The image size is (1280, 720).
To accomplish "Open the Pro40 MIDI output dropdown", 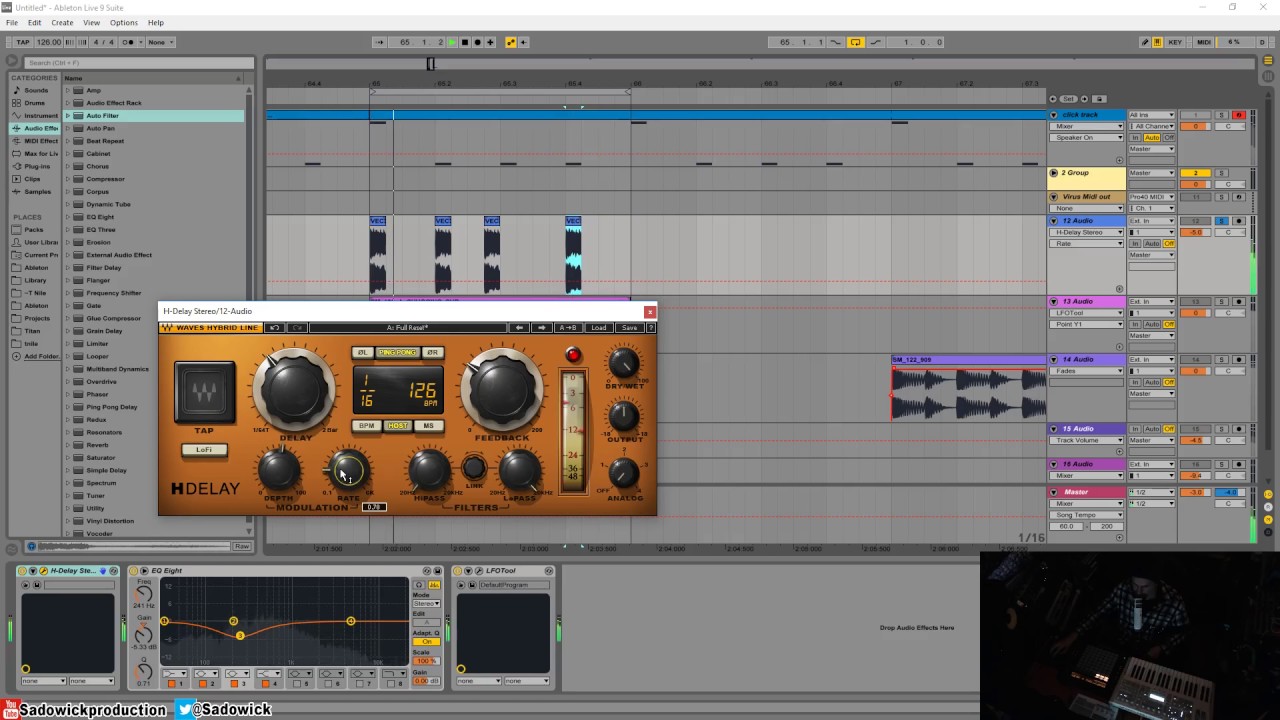I will pos(1152,197).
